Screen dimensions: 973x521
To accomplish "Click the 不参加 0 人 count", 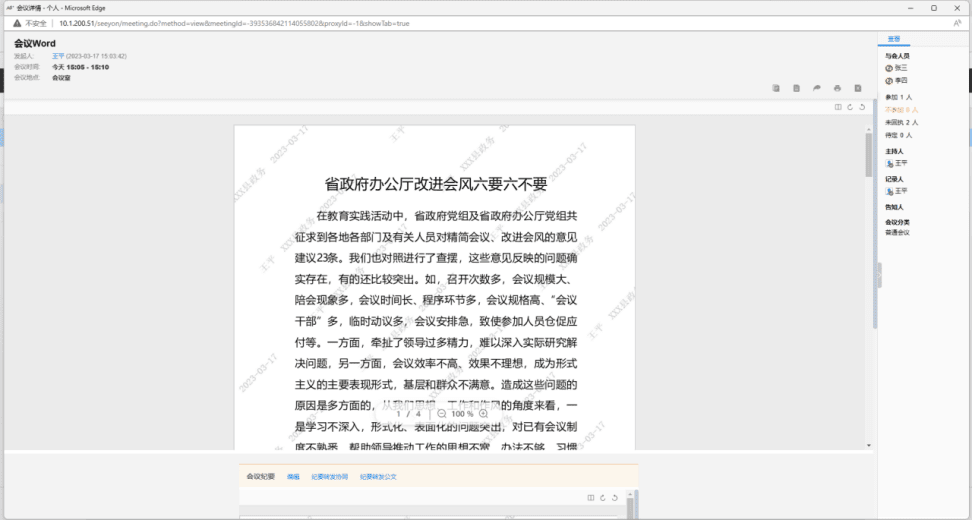I will [x=902, y=110].
